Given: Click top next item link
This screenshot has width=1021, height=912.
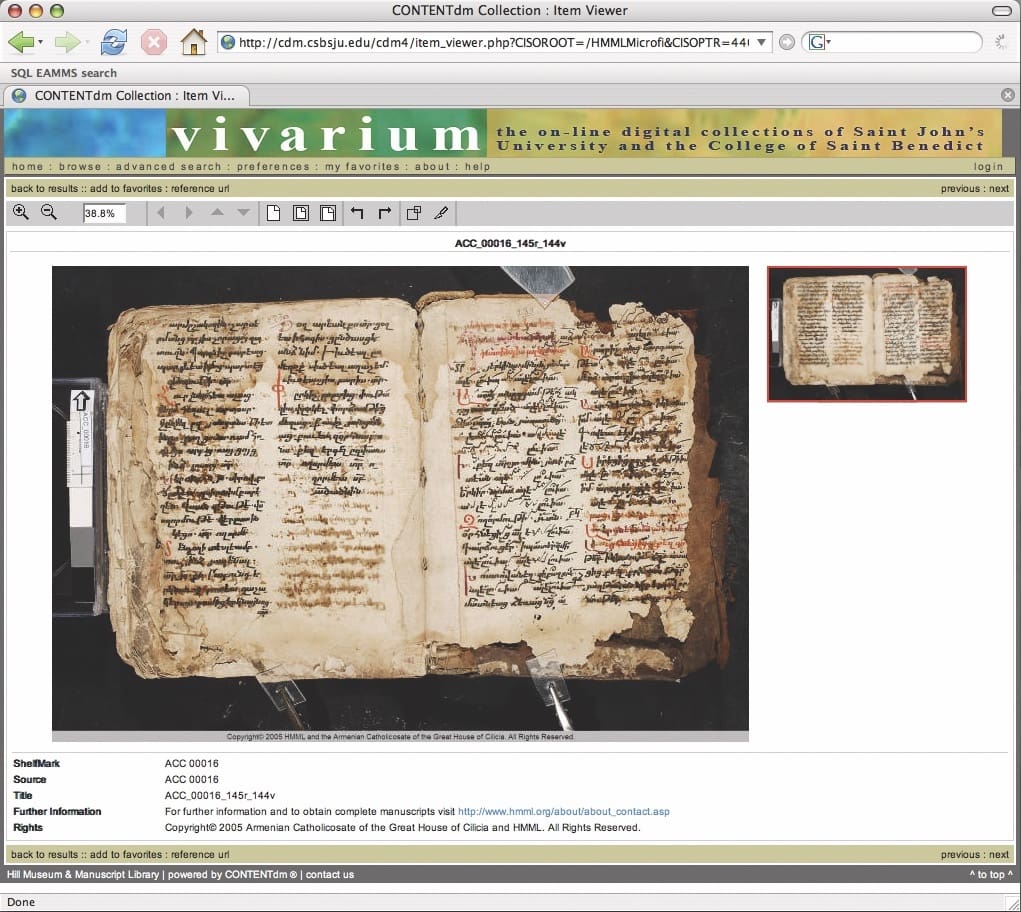Looking at the screenshot, I should [x=999, y=188].
